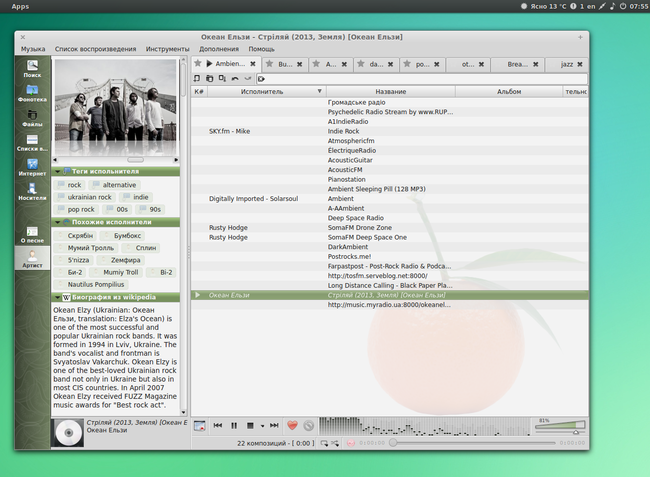The height and width of the screenshot is (477, 650).
Task: Open the Инструменты menu
Action: click(x=166, y=48)
